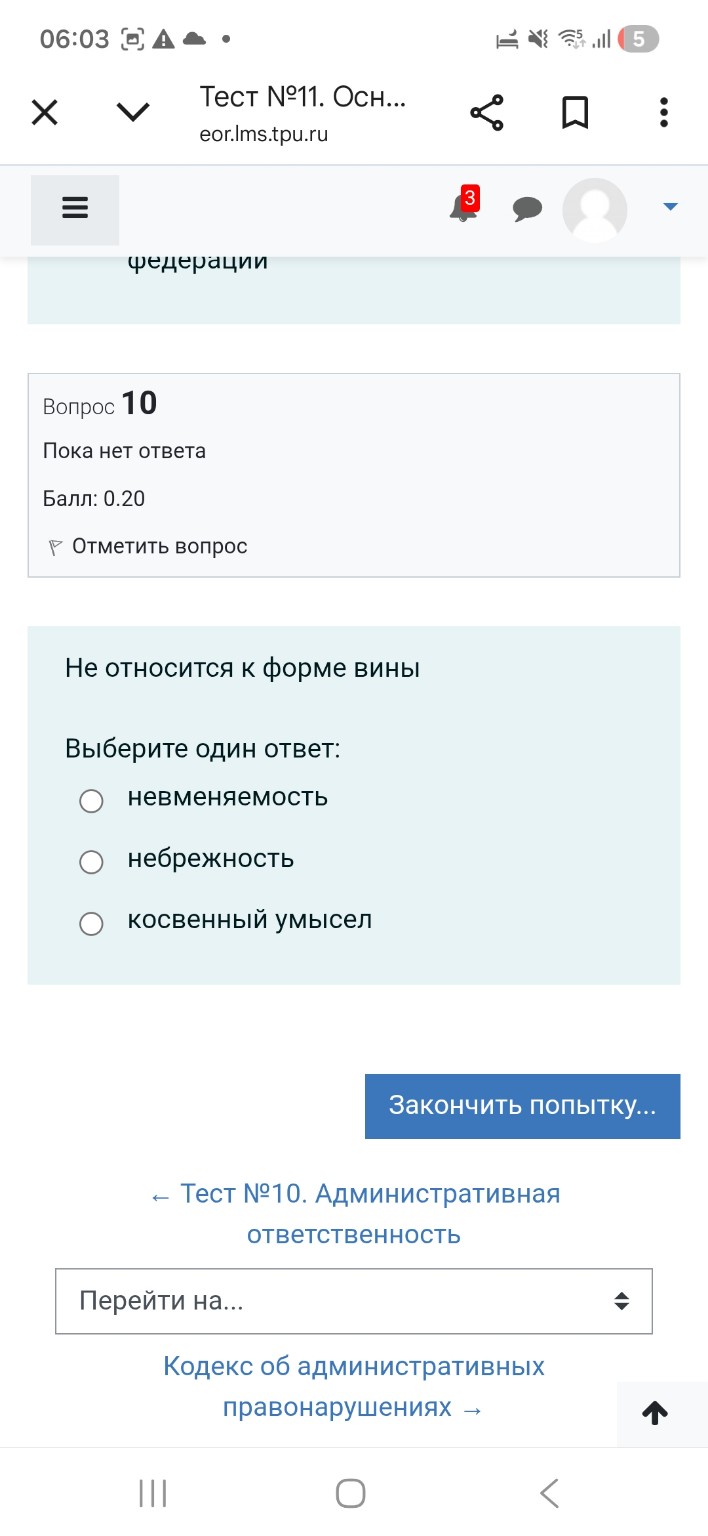
Task: Select the answer косвенный умысел
Action: (91, 923)
